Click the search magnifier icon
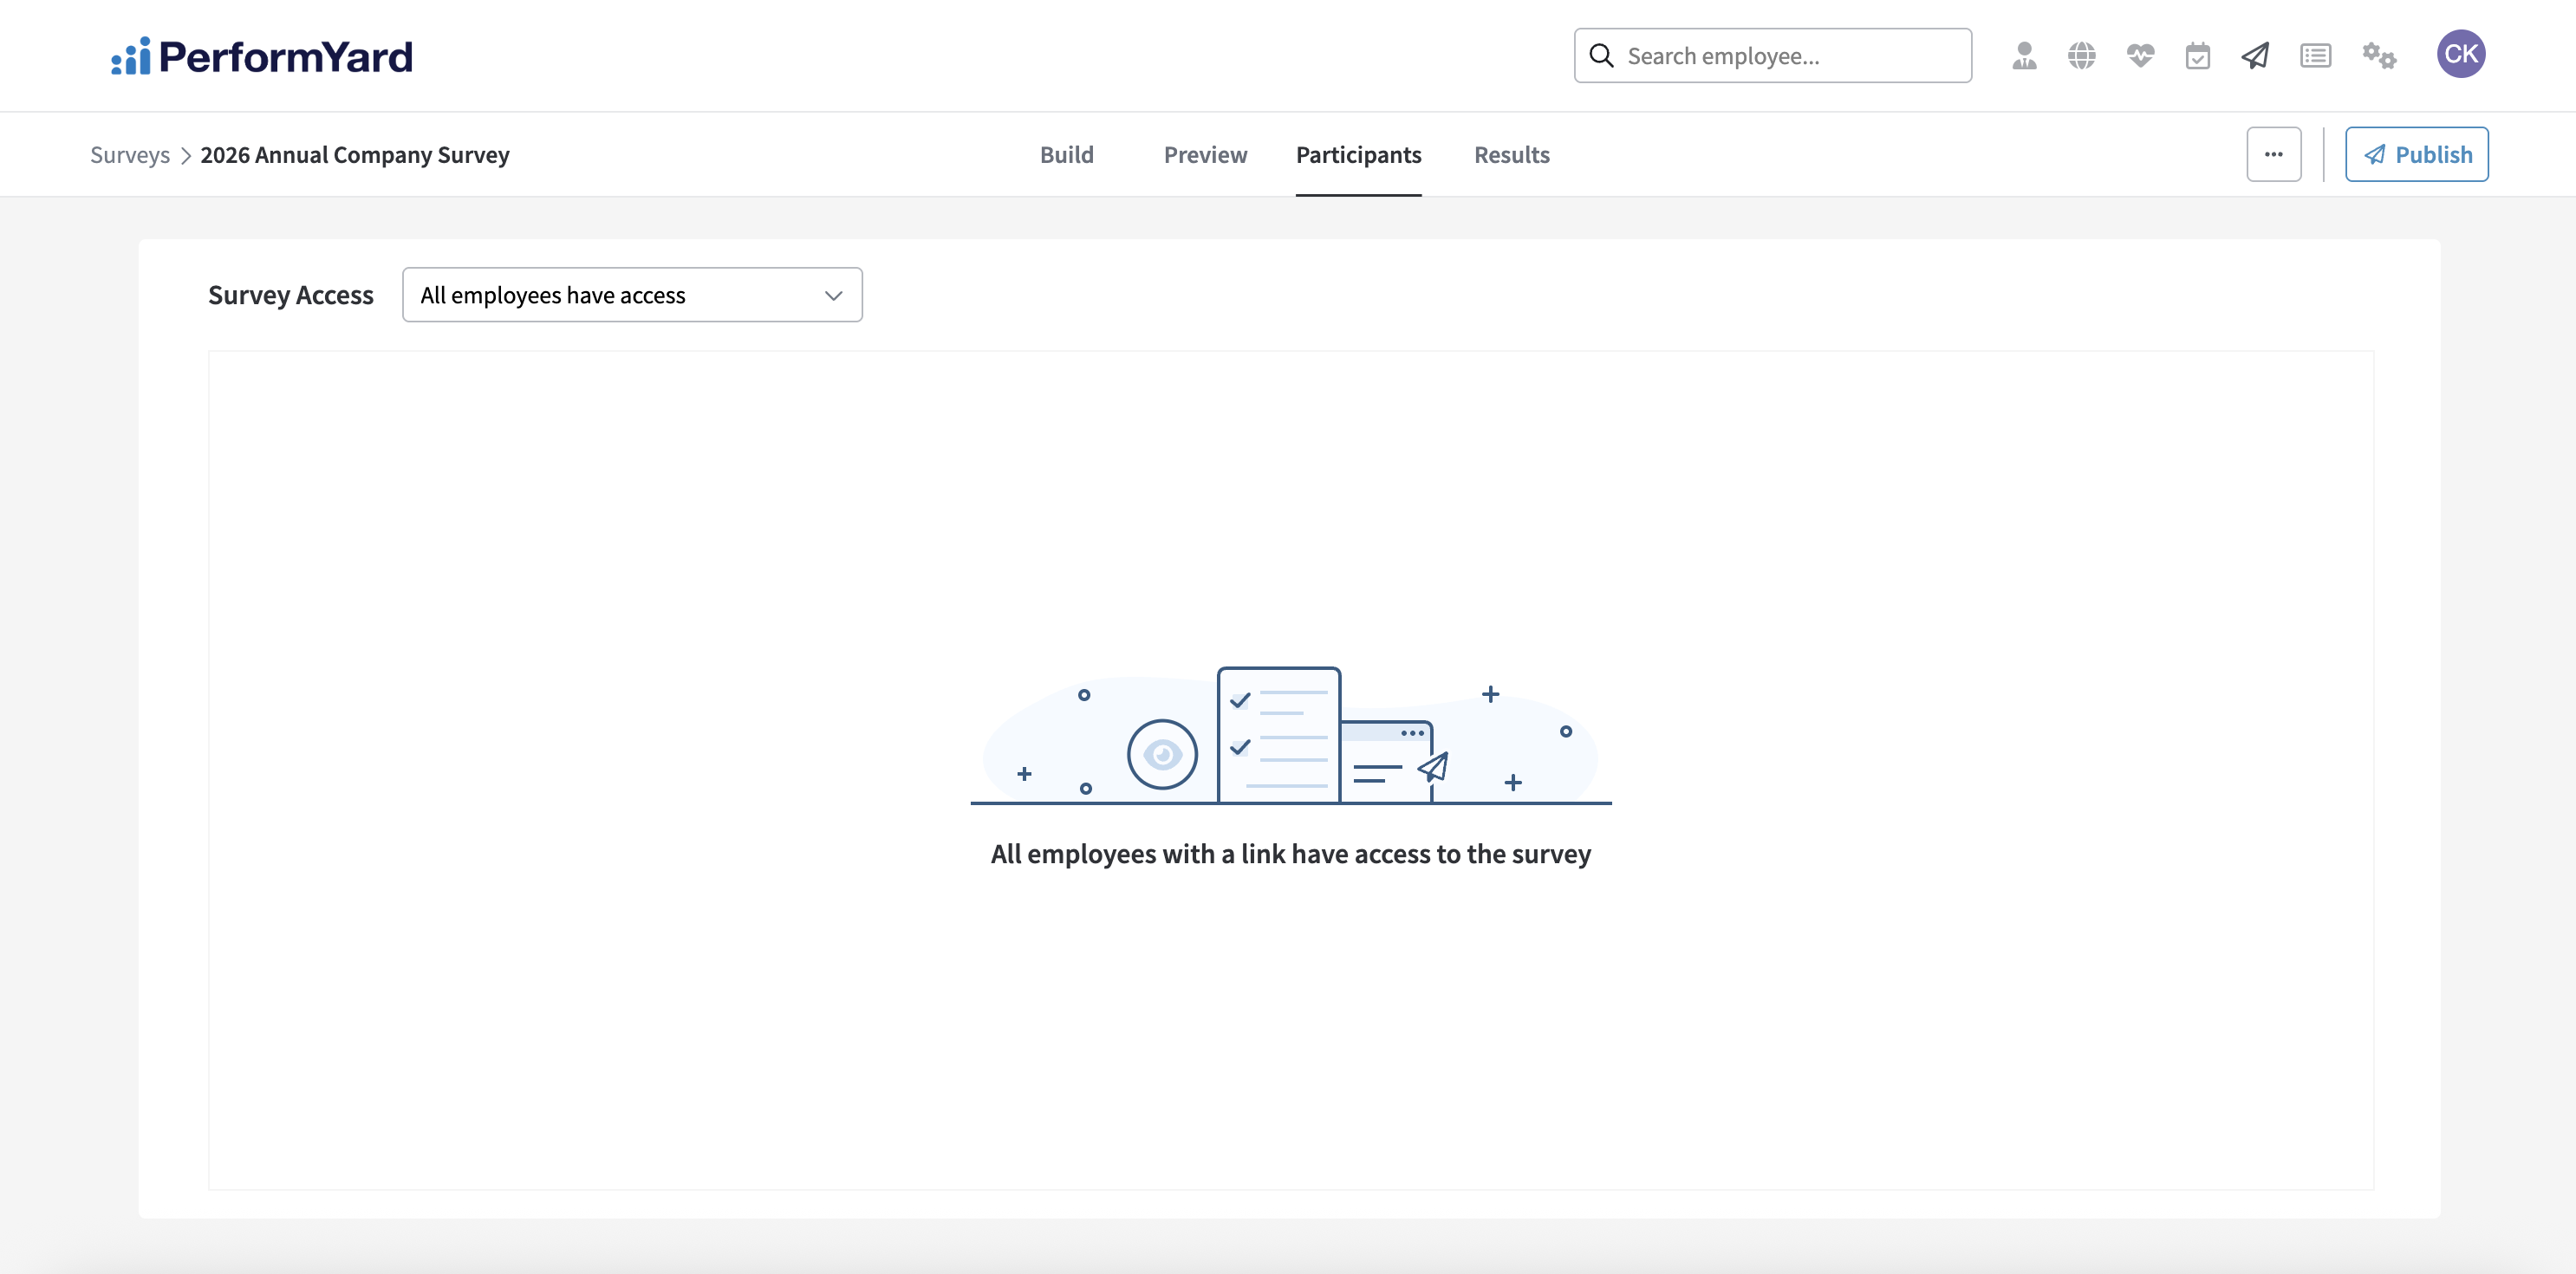The height and width of the screenshot is (1274, 2576). [x=1601, y=56]
